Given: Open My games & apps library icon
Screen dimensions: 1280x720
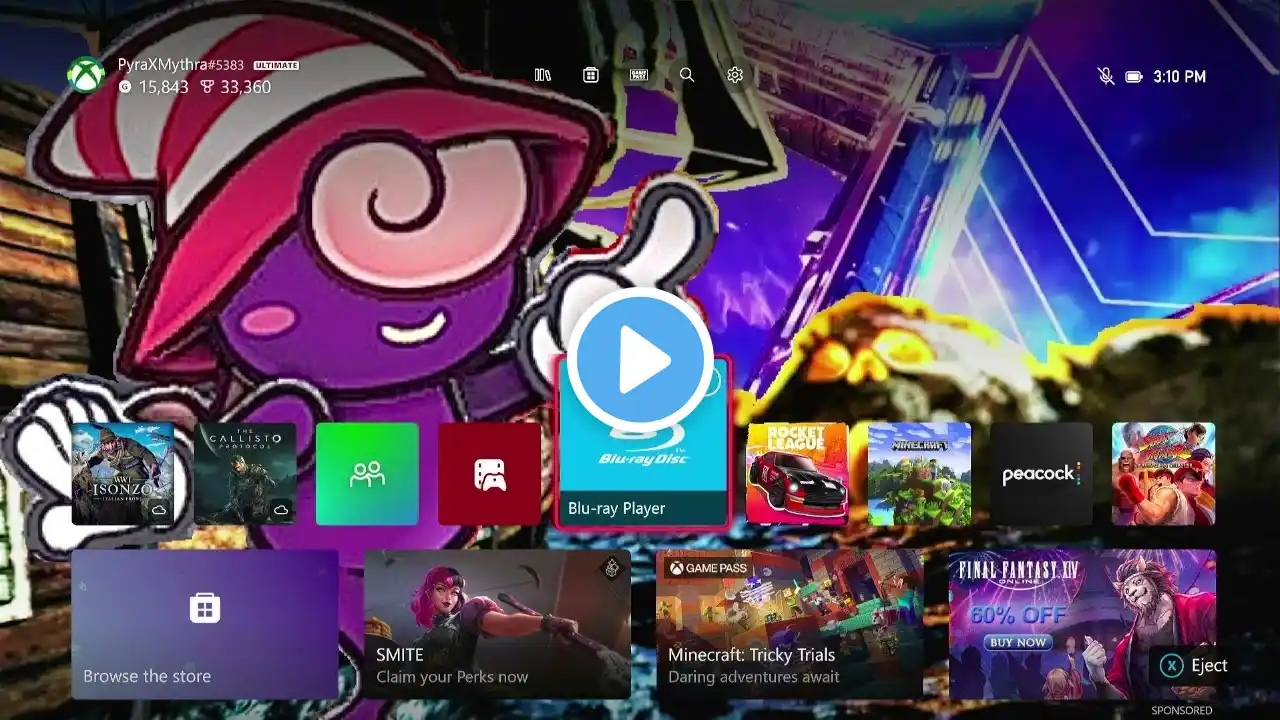Looking at the screenshot, I should [x=543, y=75].
